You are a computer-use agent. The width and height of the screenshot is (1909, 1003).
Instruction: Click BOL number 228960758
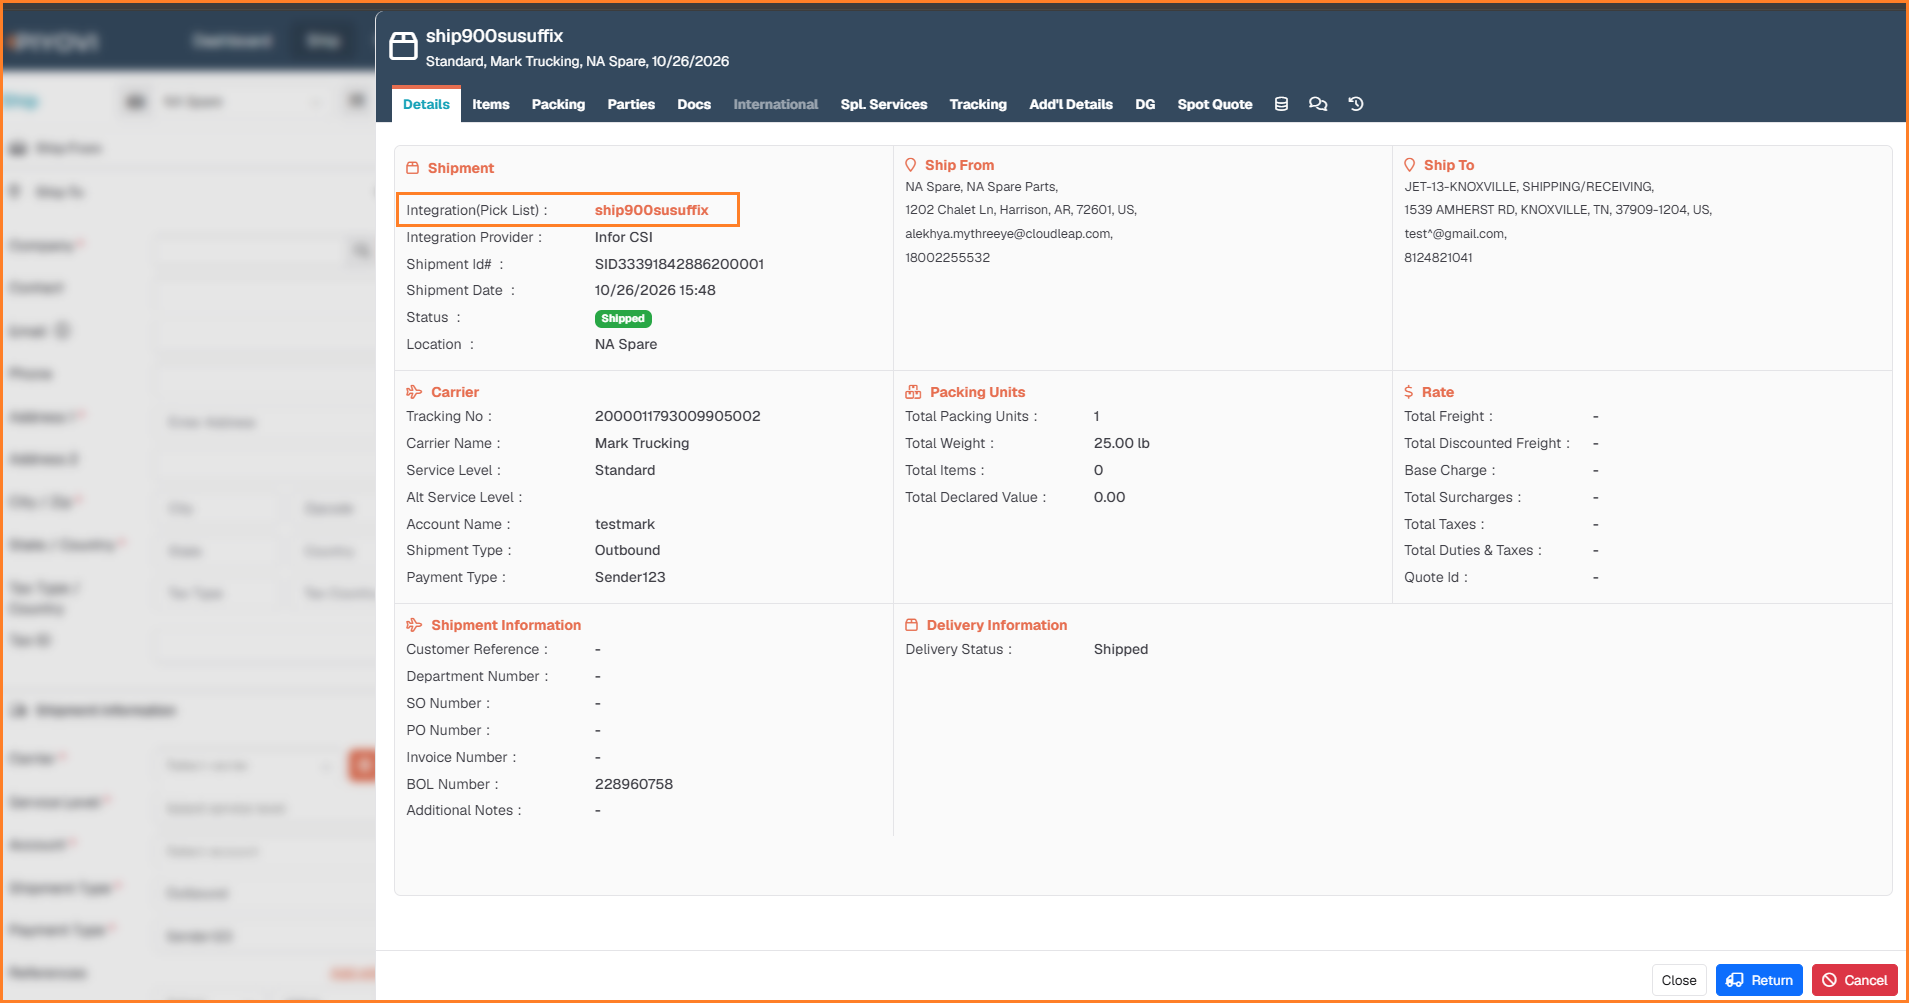tap(634, 784)
